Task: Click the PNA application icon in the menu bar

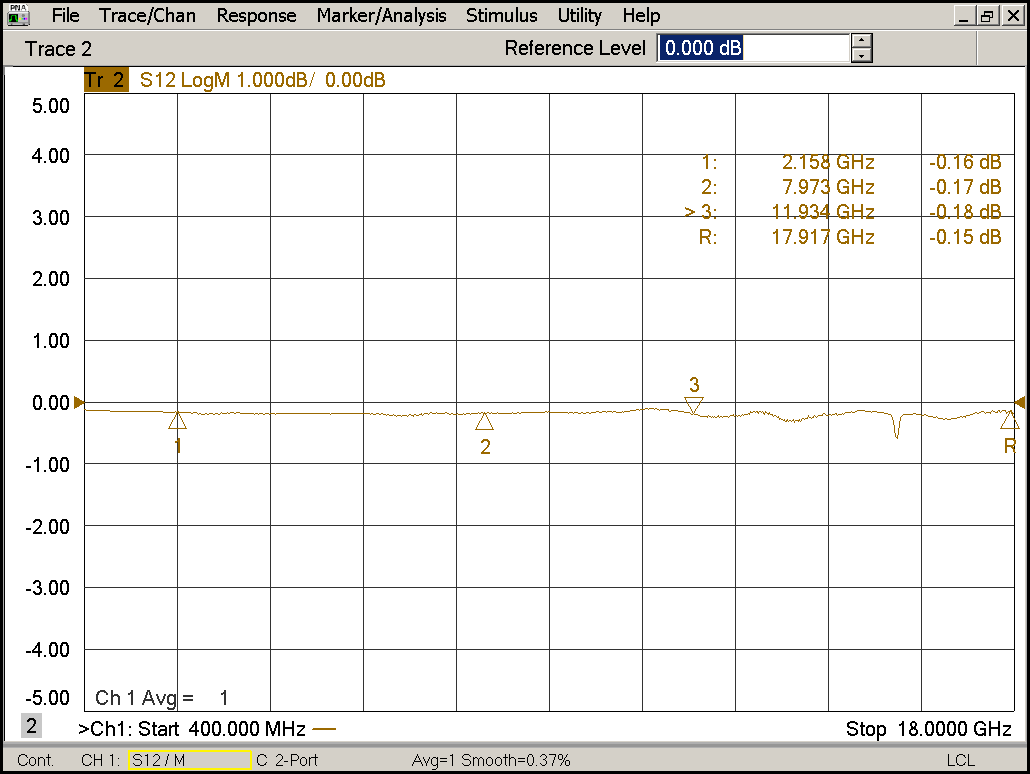Action: tap(19, 16)
